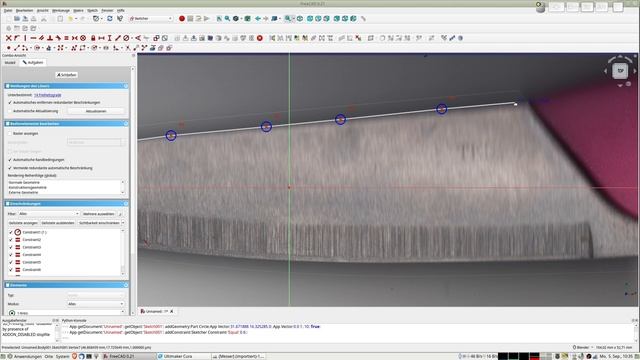Choose the radius or diameter constraint tool
This screenshot has height=360, width=640.
coord(126,38)
